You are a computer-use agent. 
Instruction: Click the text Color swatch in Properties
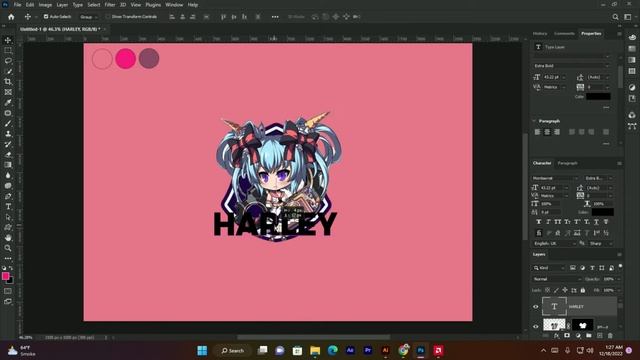pyautogui.click(x=598, y=97)
